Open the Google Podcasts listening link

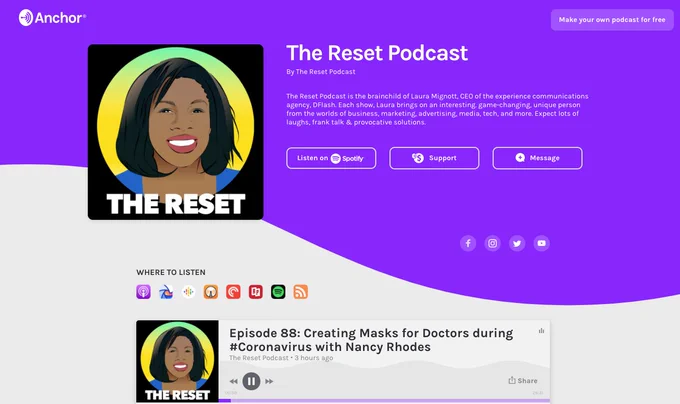[188, 292]
